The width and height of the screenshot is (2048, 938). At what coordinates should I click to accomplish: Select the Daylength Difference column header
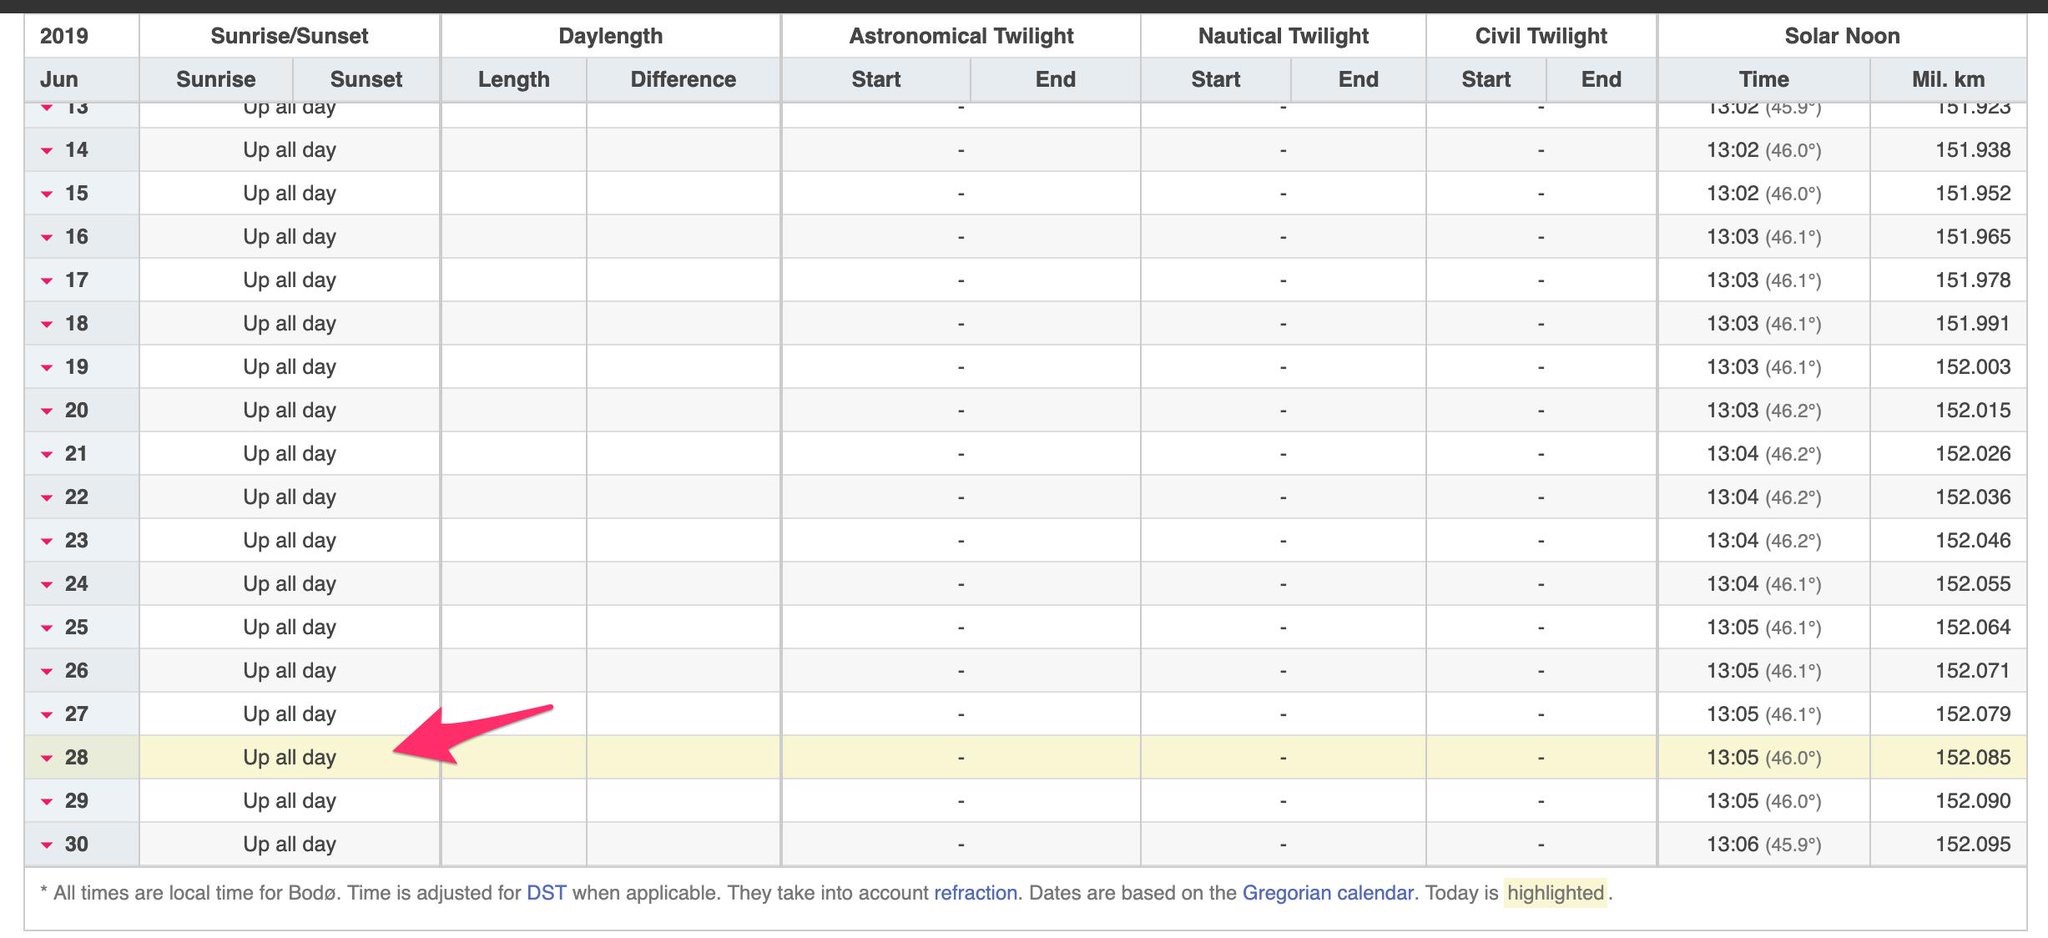(x=683, y=79)
